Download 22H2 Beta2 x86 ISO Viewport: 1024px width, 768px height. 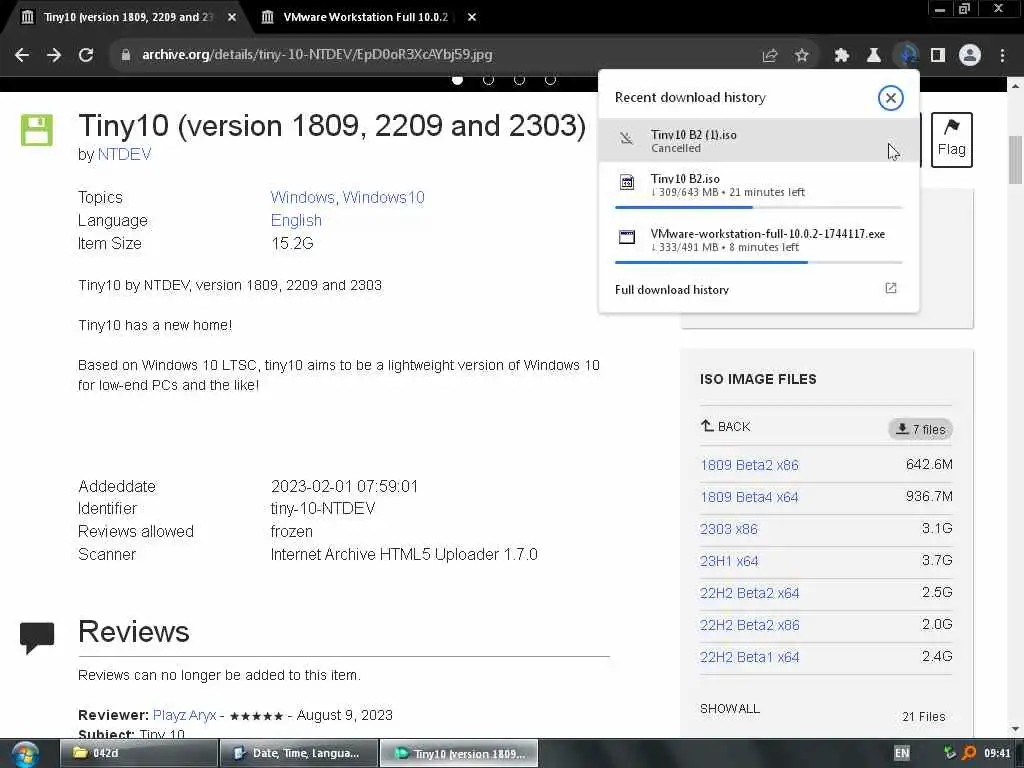[x=750, y=625]
